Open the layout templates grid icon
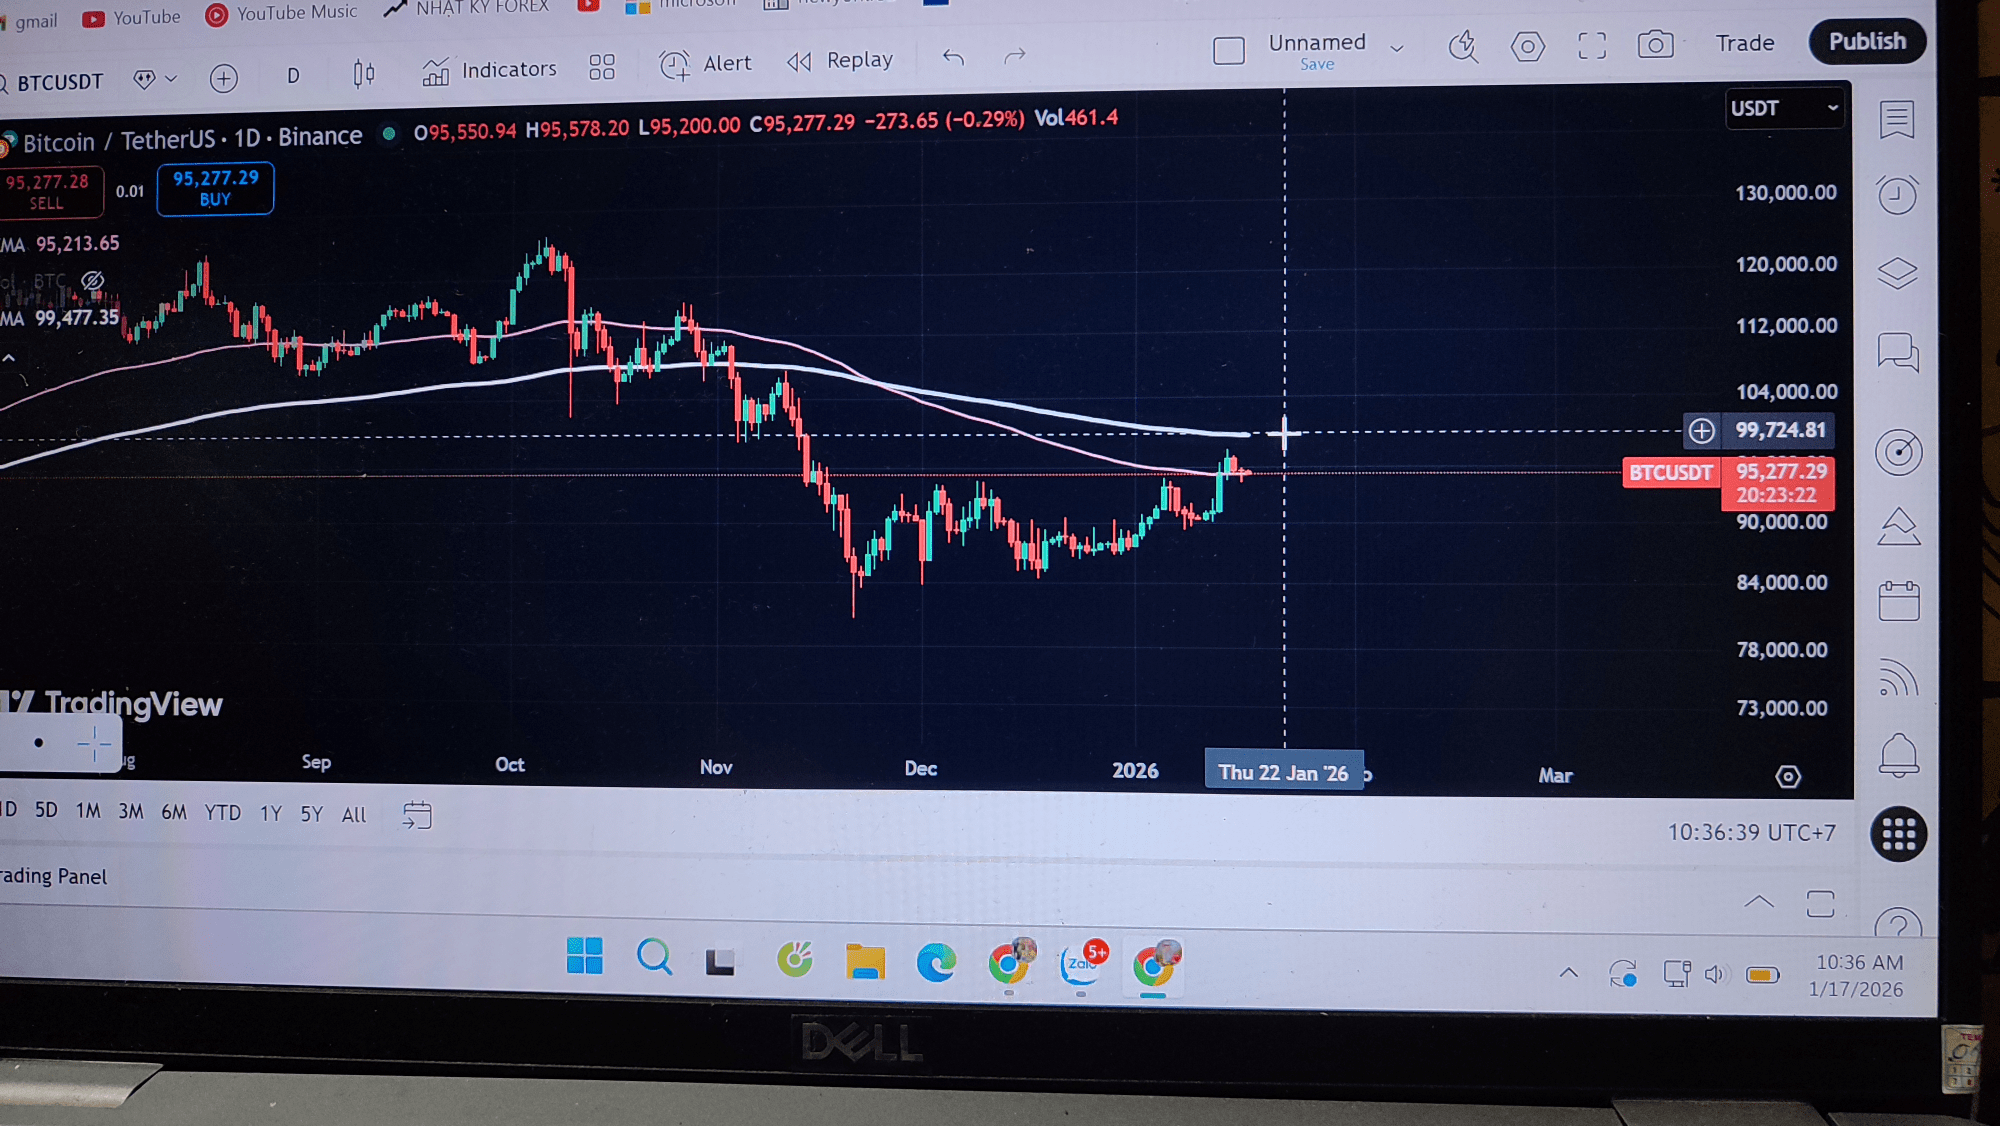 pyautogui.click(x=602, y=67)
